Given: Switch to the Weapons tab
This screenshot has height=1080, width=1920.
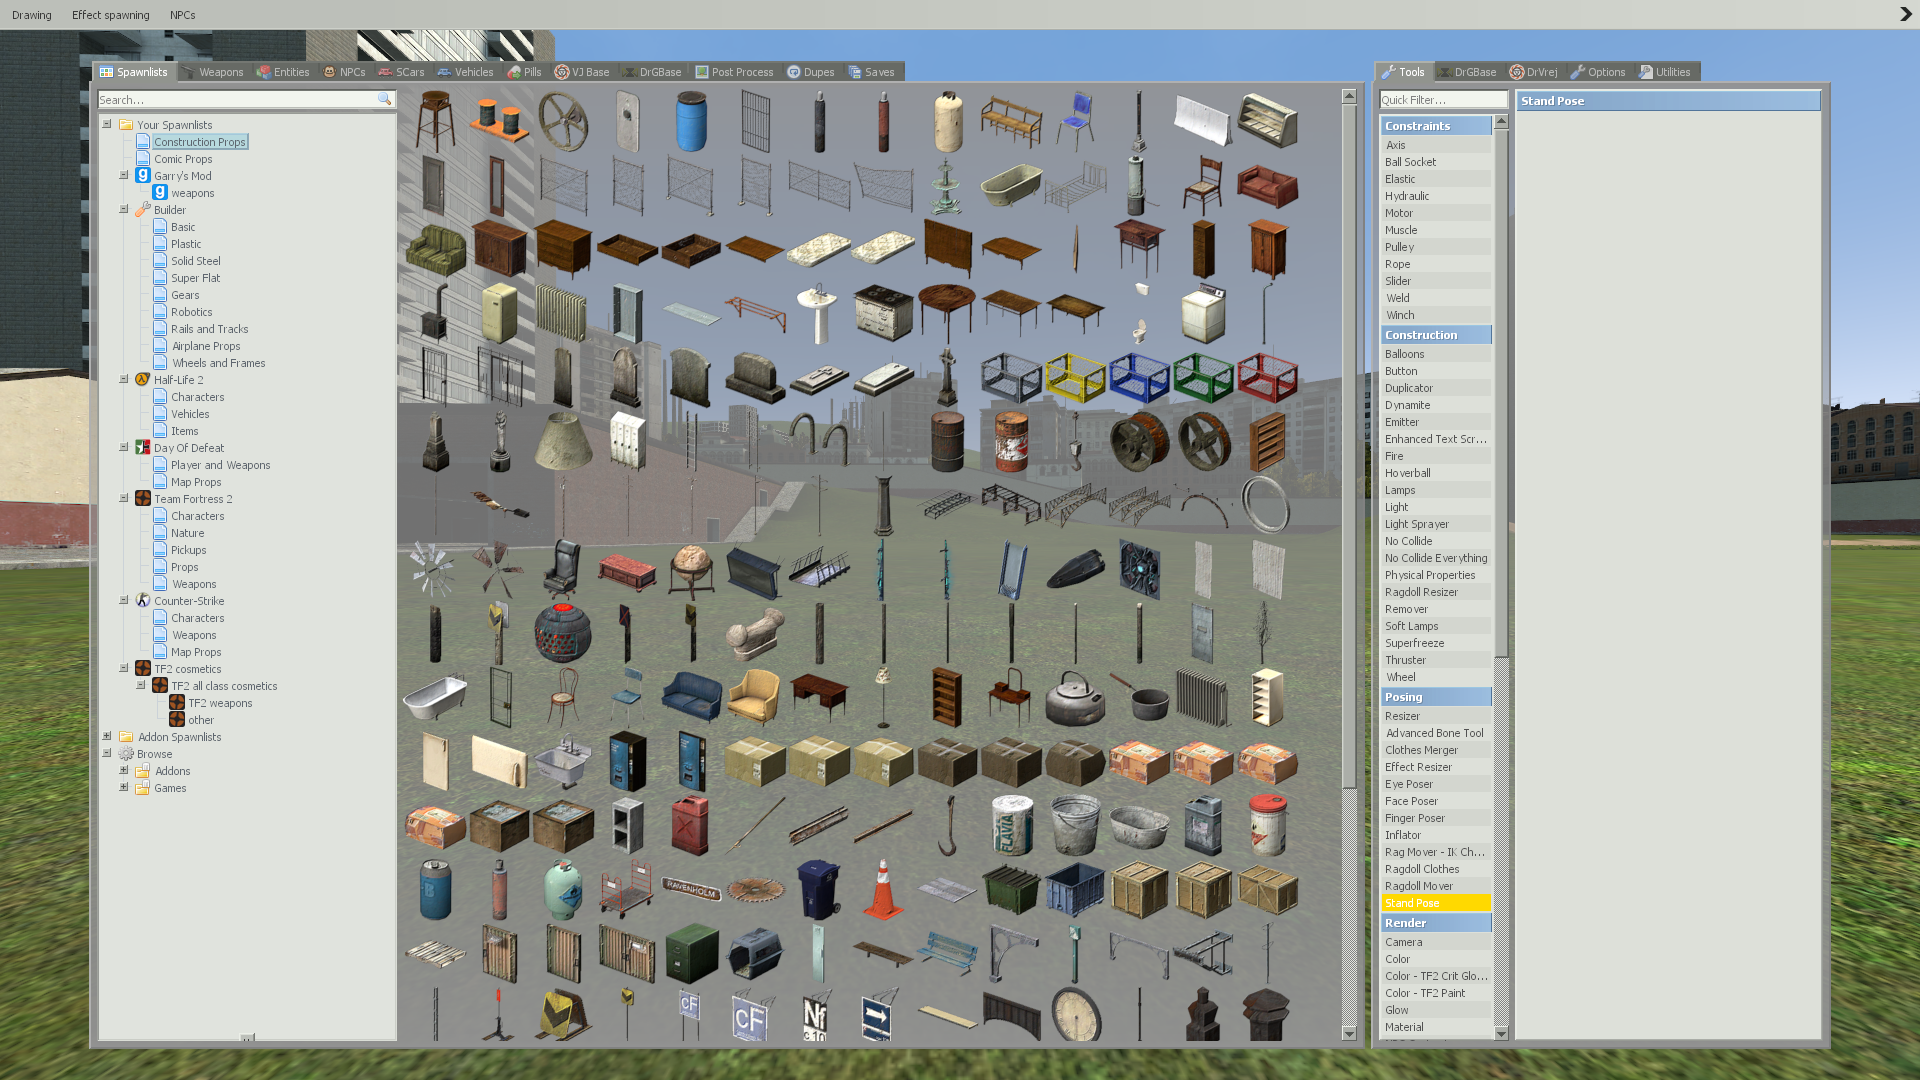Looking at the screenshot, I should pos(213,72).
